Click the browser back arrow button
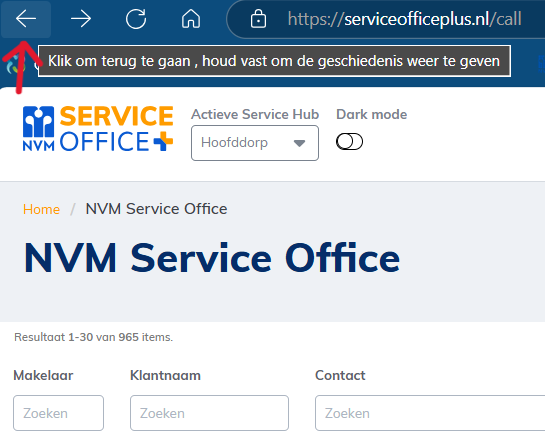This screenshot has height=442, width=545. pyautogui.click(x=26, y=19)
